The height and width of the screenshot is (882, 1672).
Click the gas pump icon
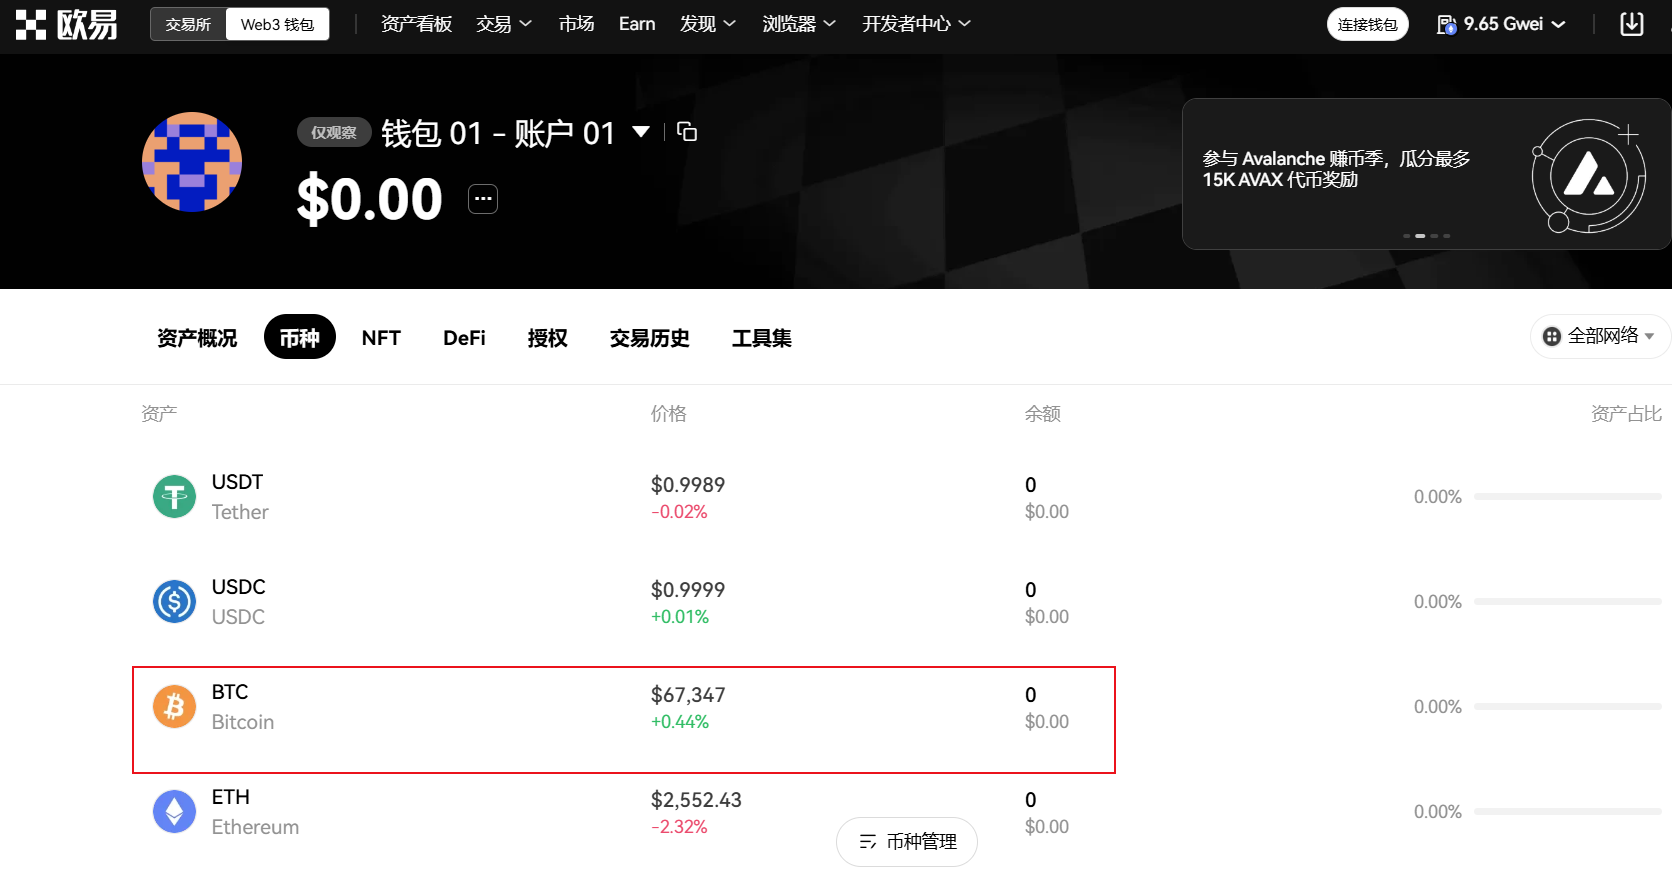pyautogui.click(x=1446, y=25)
